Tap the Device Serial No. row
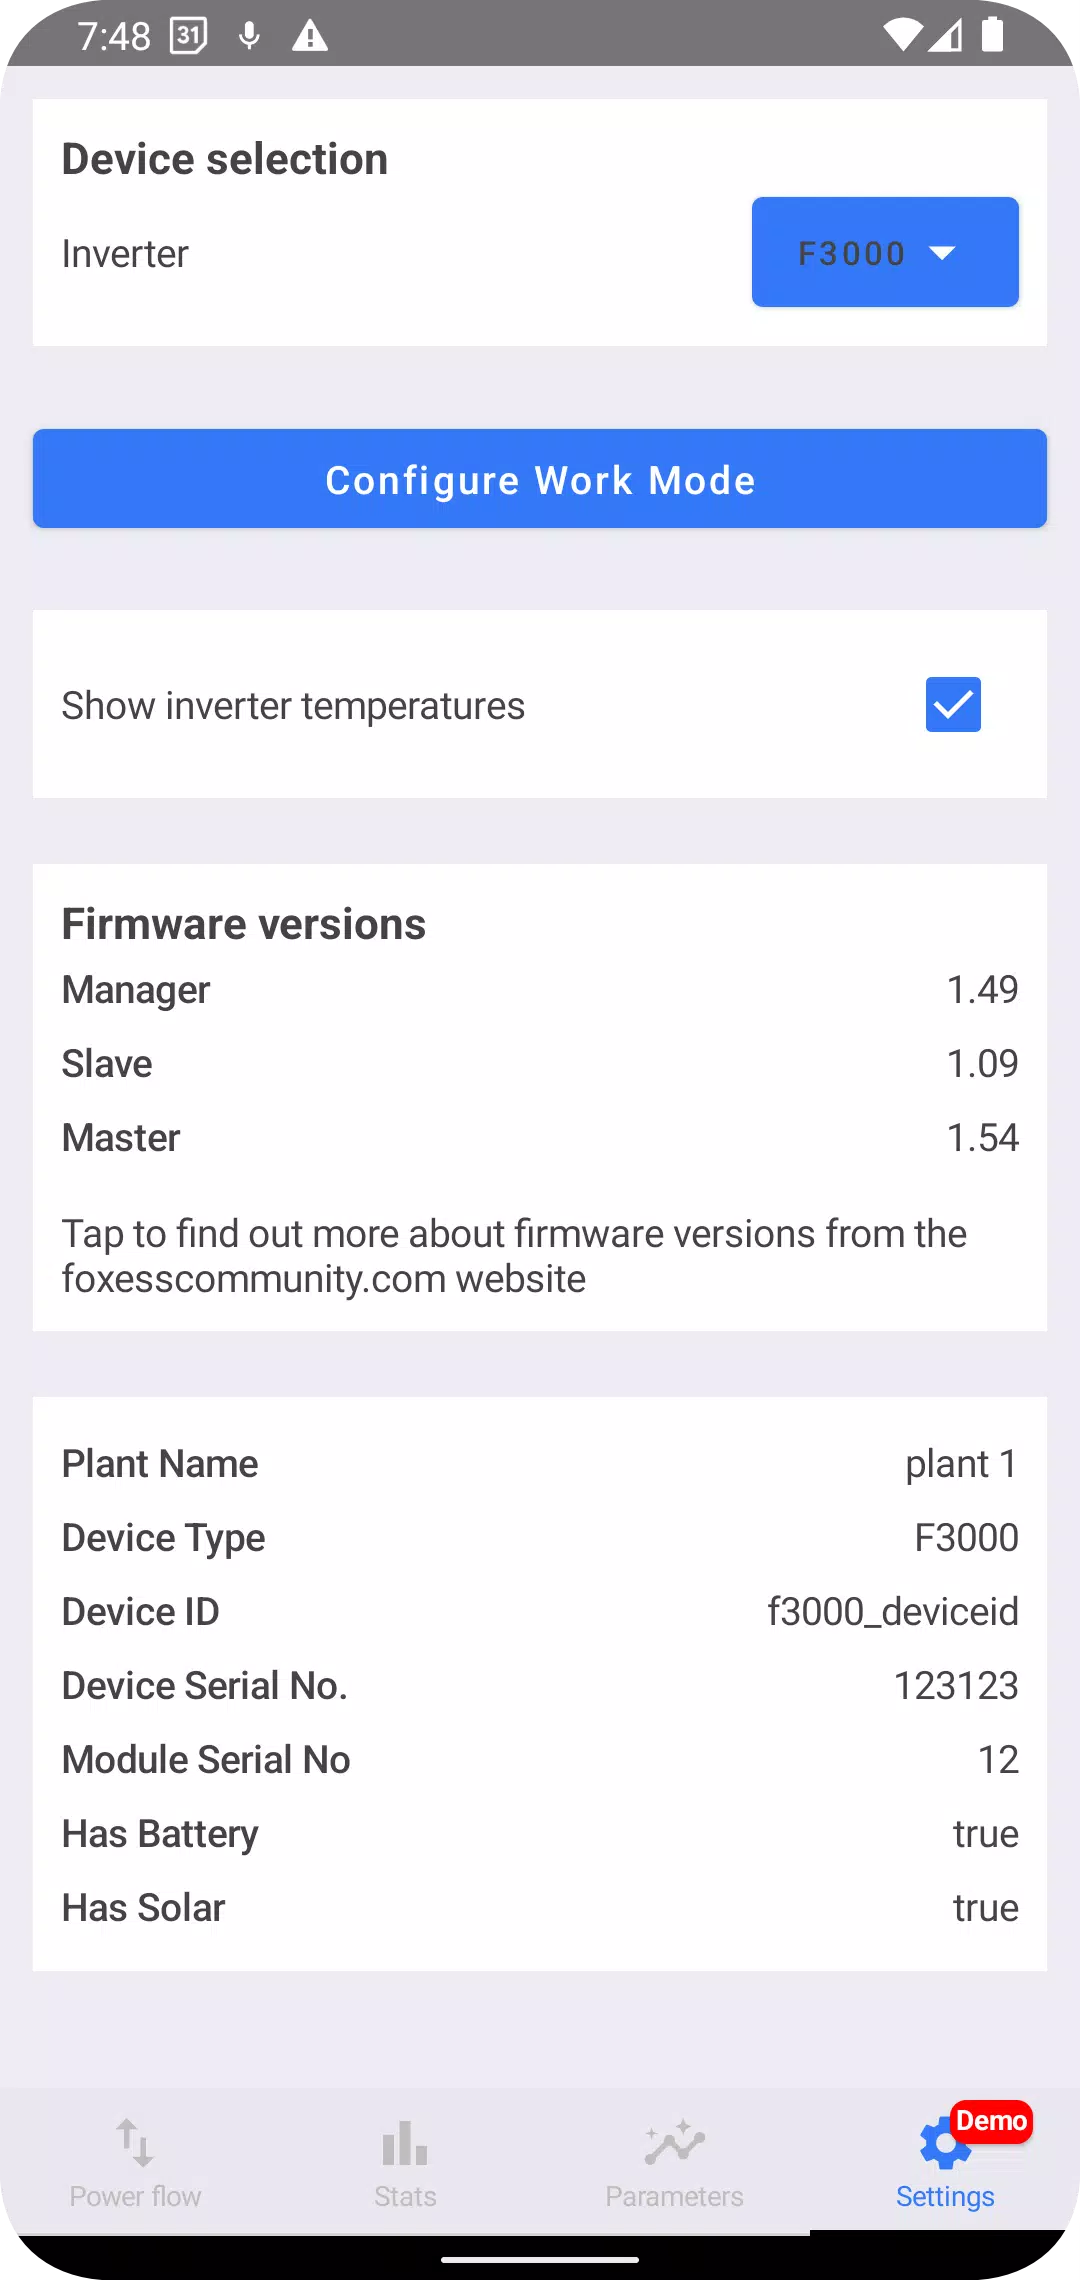 pos(540,1686)
